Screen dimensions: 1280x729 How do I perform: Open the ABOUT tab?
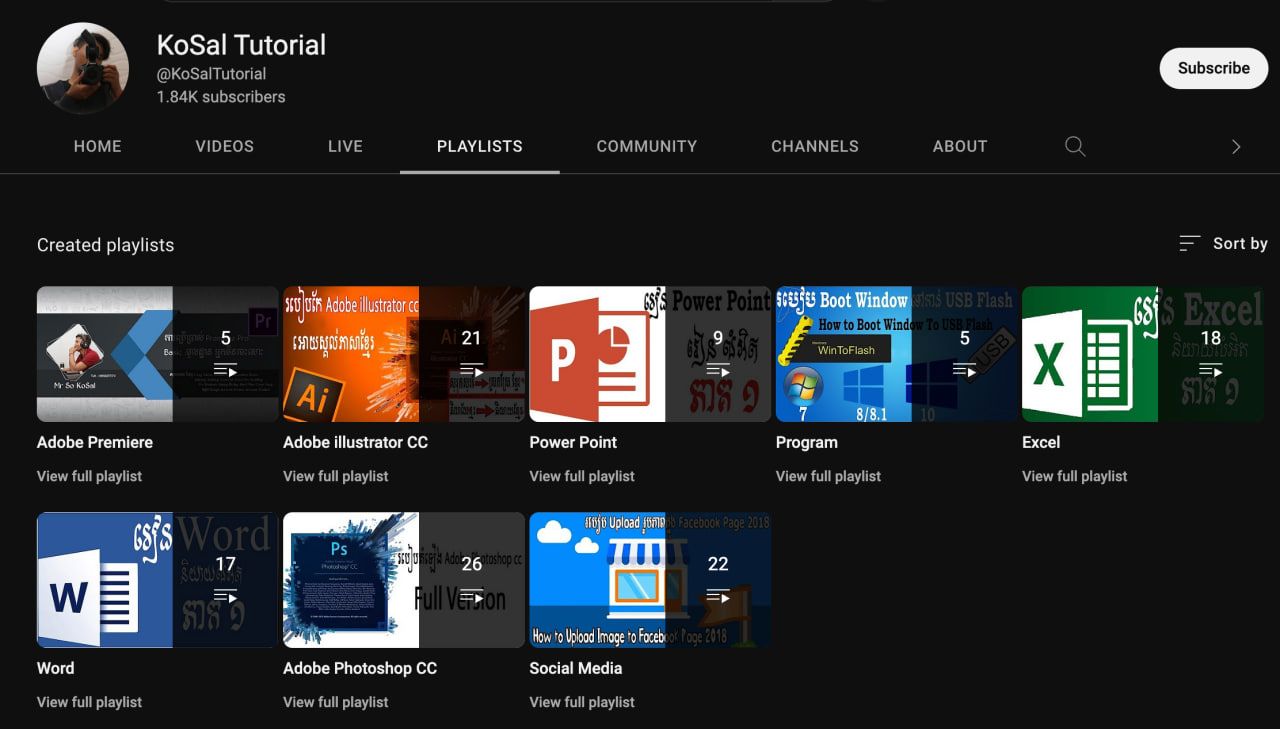[x=960, y=146]
